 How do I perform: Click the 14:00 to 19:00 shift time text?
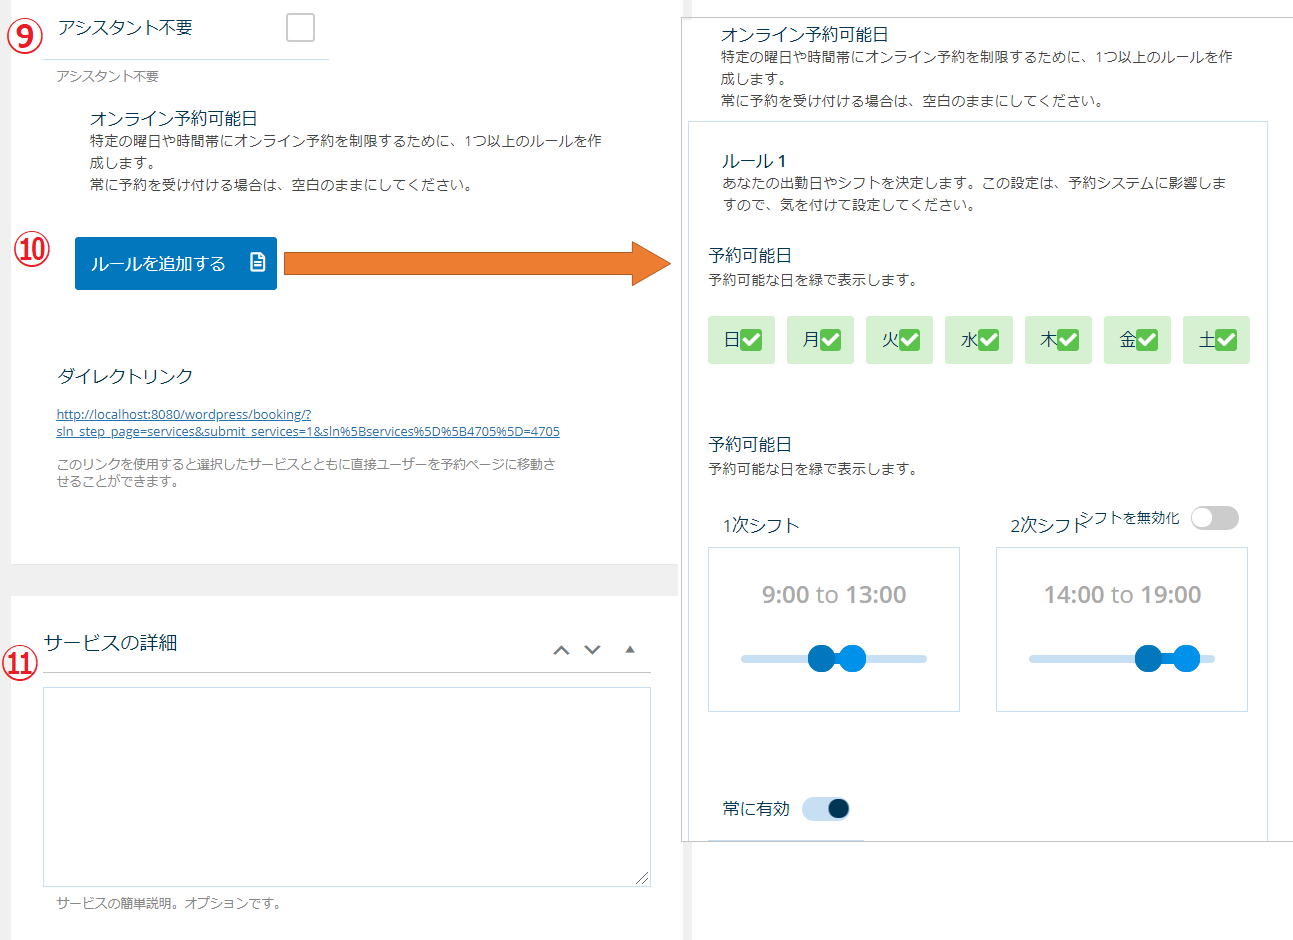[1122, 595]
